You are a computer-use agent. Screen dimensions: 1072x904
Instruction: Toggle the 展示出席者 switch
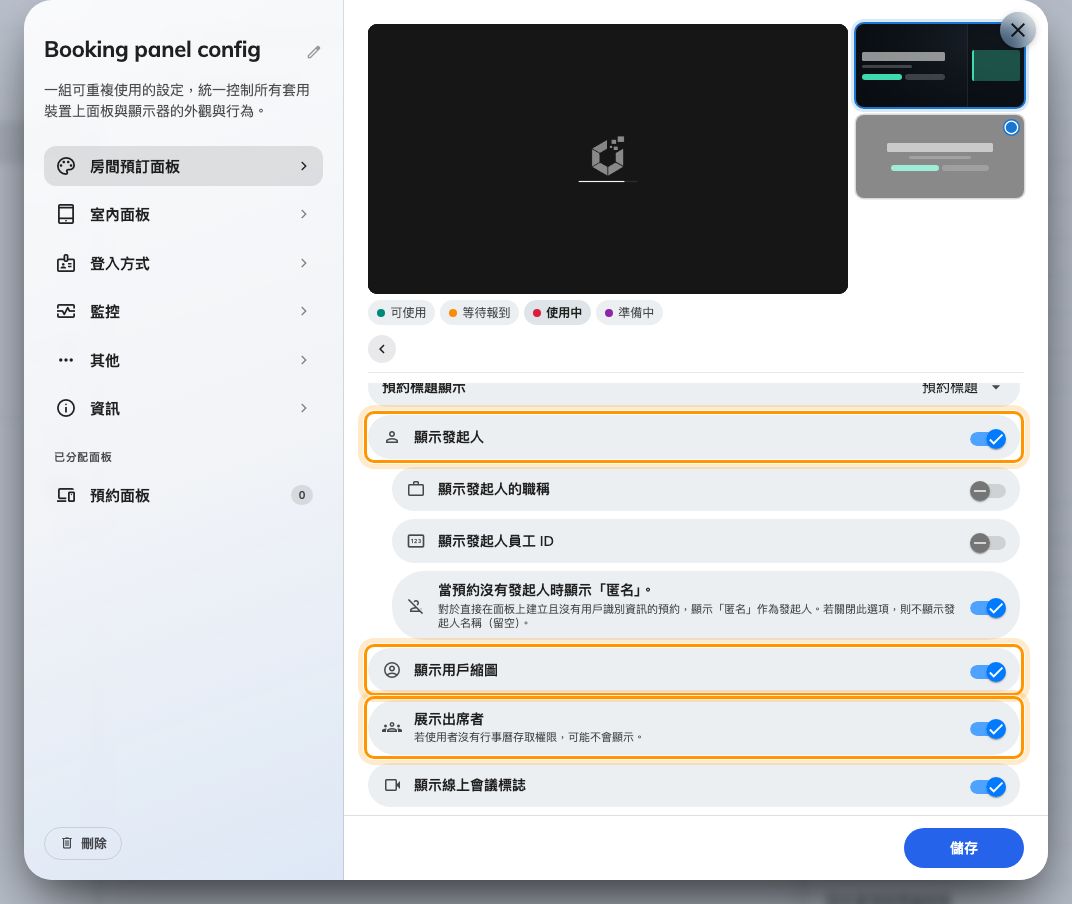click(x=988, y=729)
